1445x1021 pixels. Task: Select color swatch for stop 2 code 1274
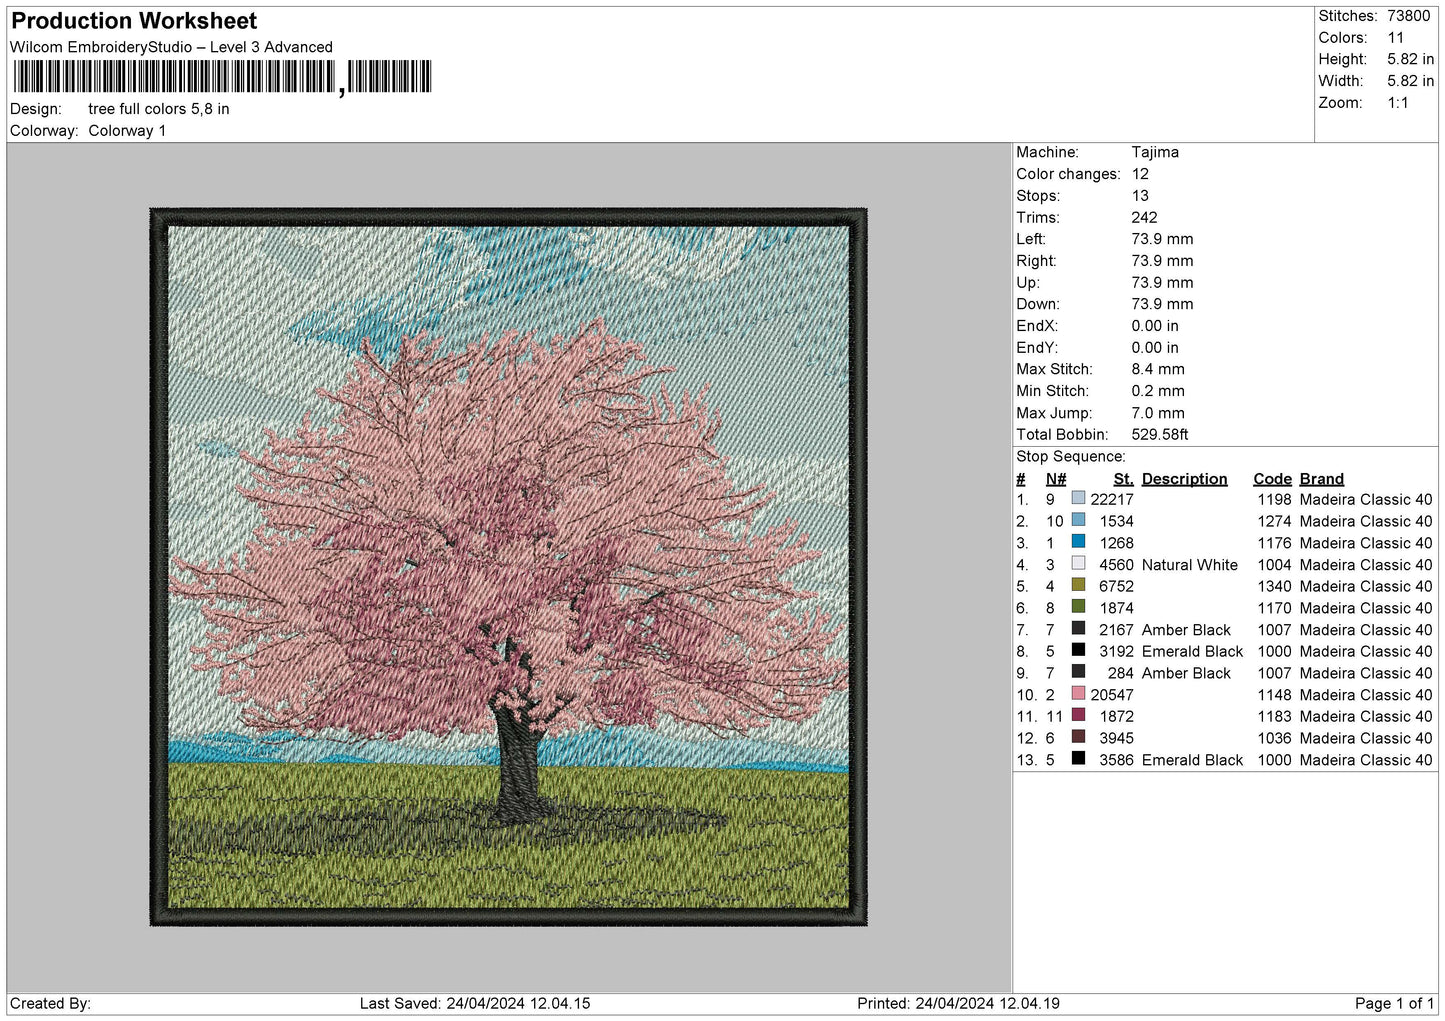pos(1078,520)
